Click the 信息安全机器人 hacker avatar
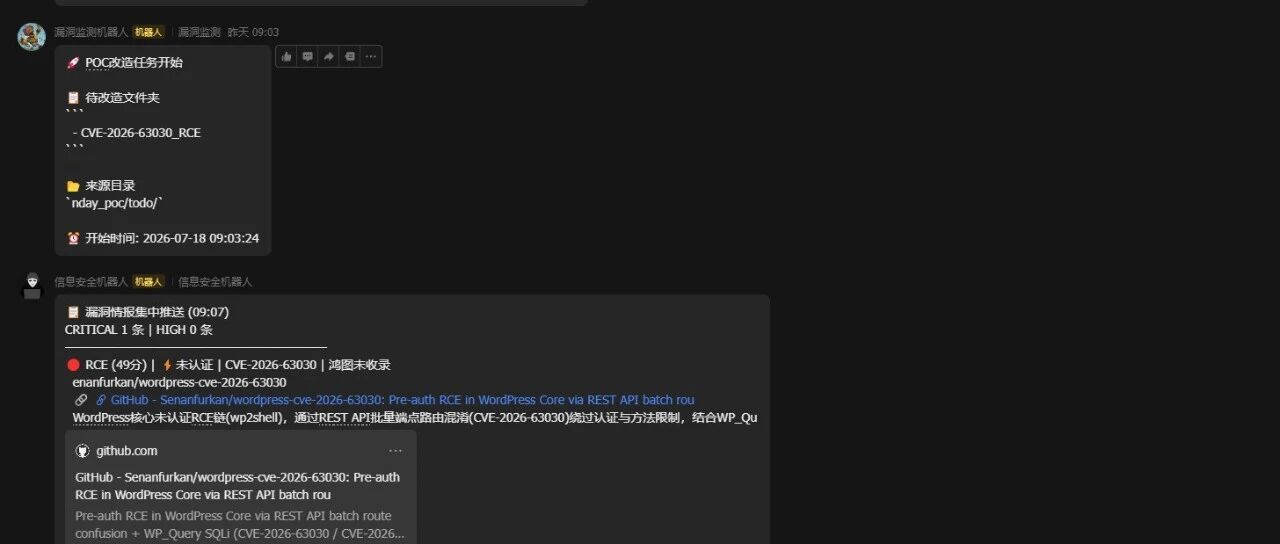 (x=32, y=286)
